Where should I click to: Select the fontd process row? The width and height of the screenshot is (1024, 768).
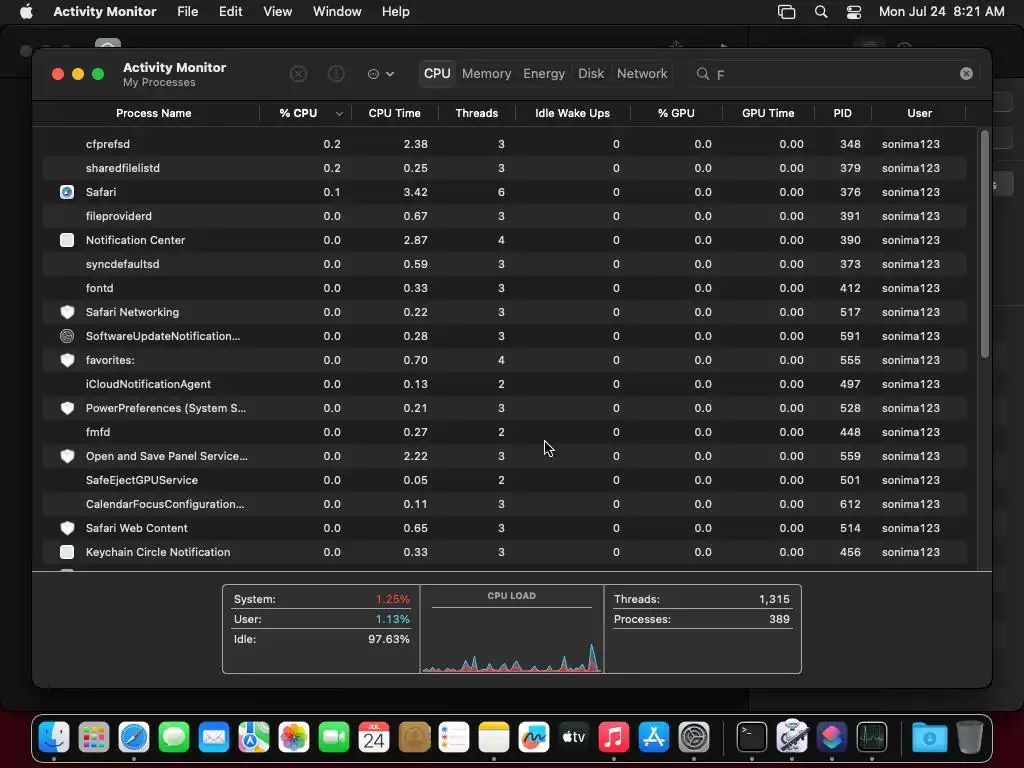coord(504,288)
